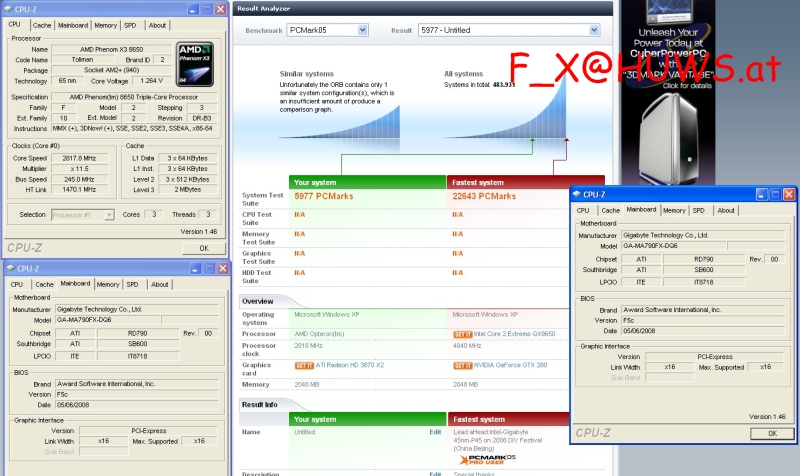Click Southbridge SB600 value in right CPU-Z
Screen dimensions: 800x476
click(x=704, y=270)
